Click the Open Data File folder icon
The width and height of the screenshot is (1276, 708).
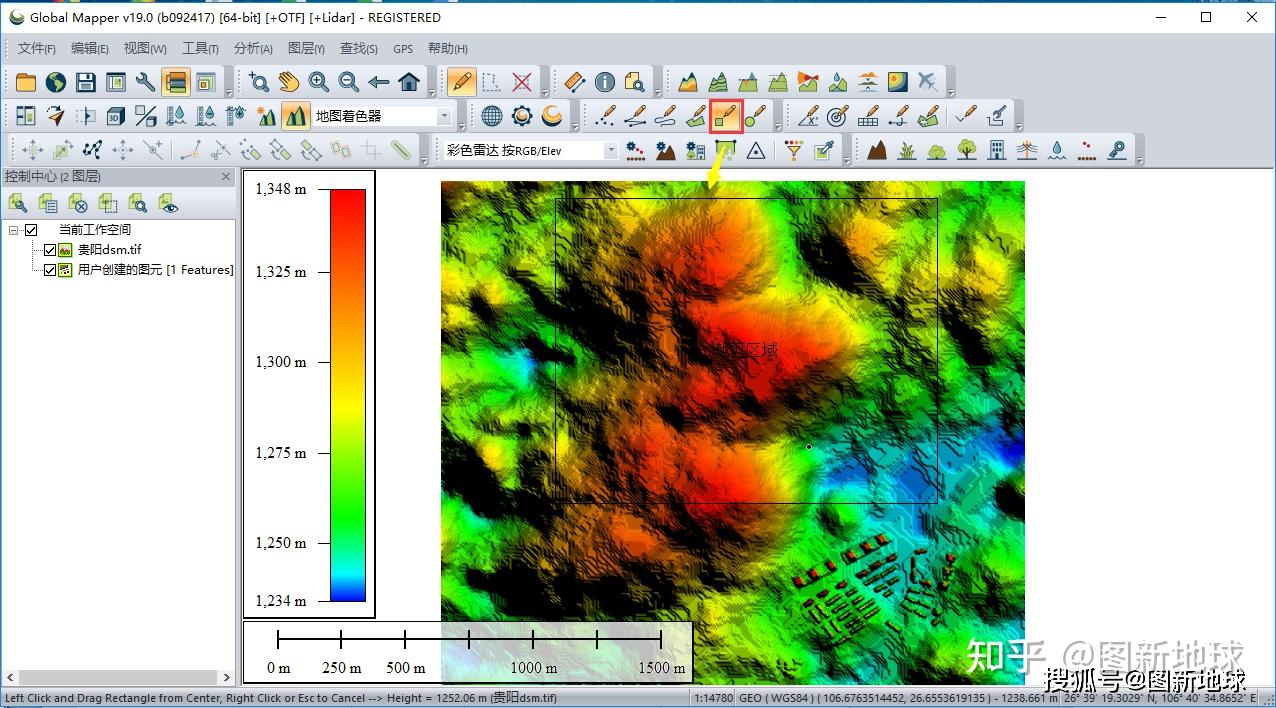point(25,82)
